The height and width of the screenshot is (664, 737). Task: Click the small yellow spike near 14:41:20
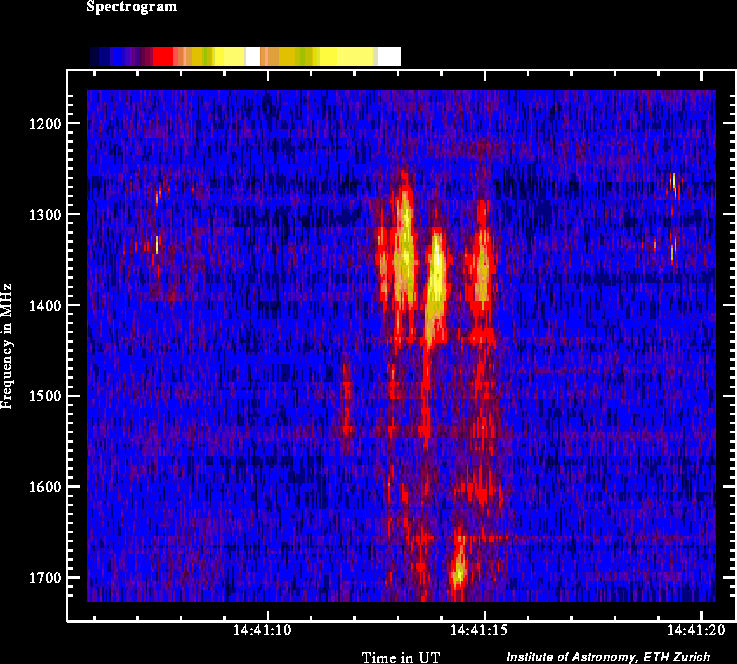pos(674,182)
